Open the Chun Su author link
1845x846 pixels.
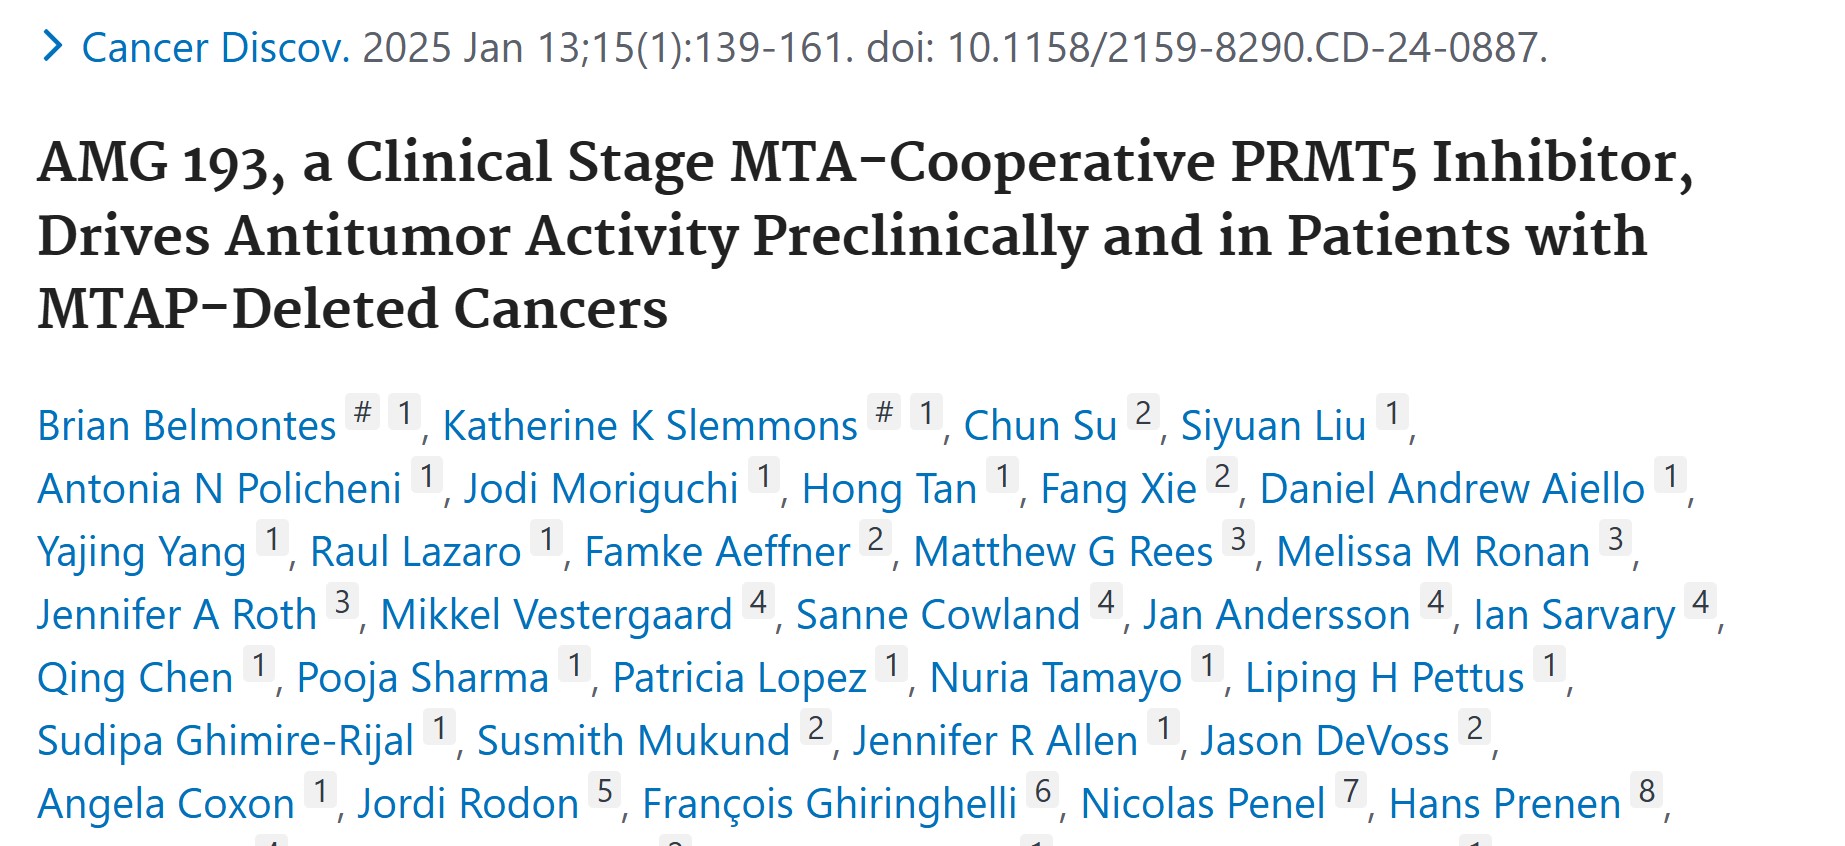pyautogui.click(x=1039, y=426)
